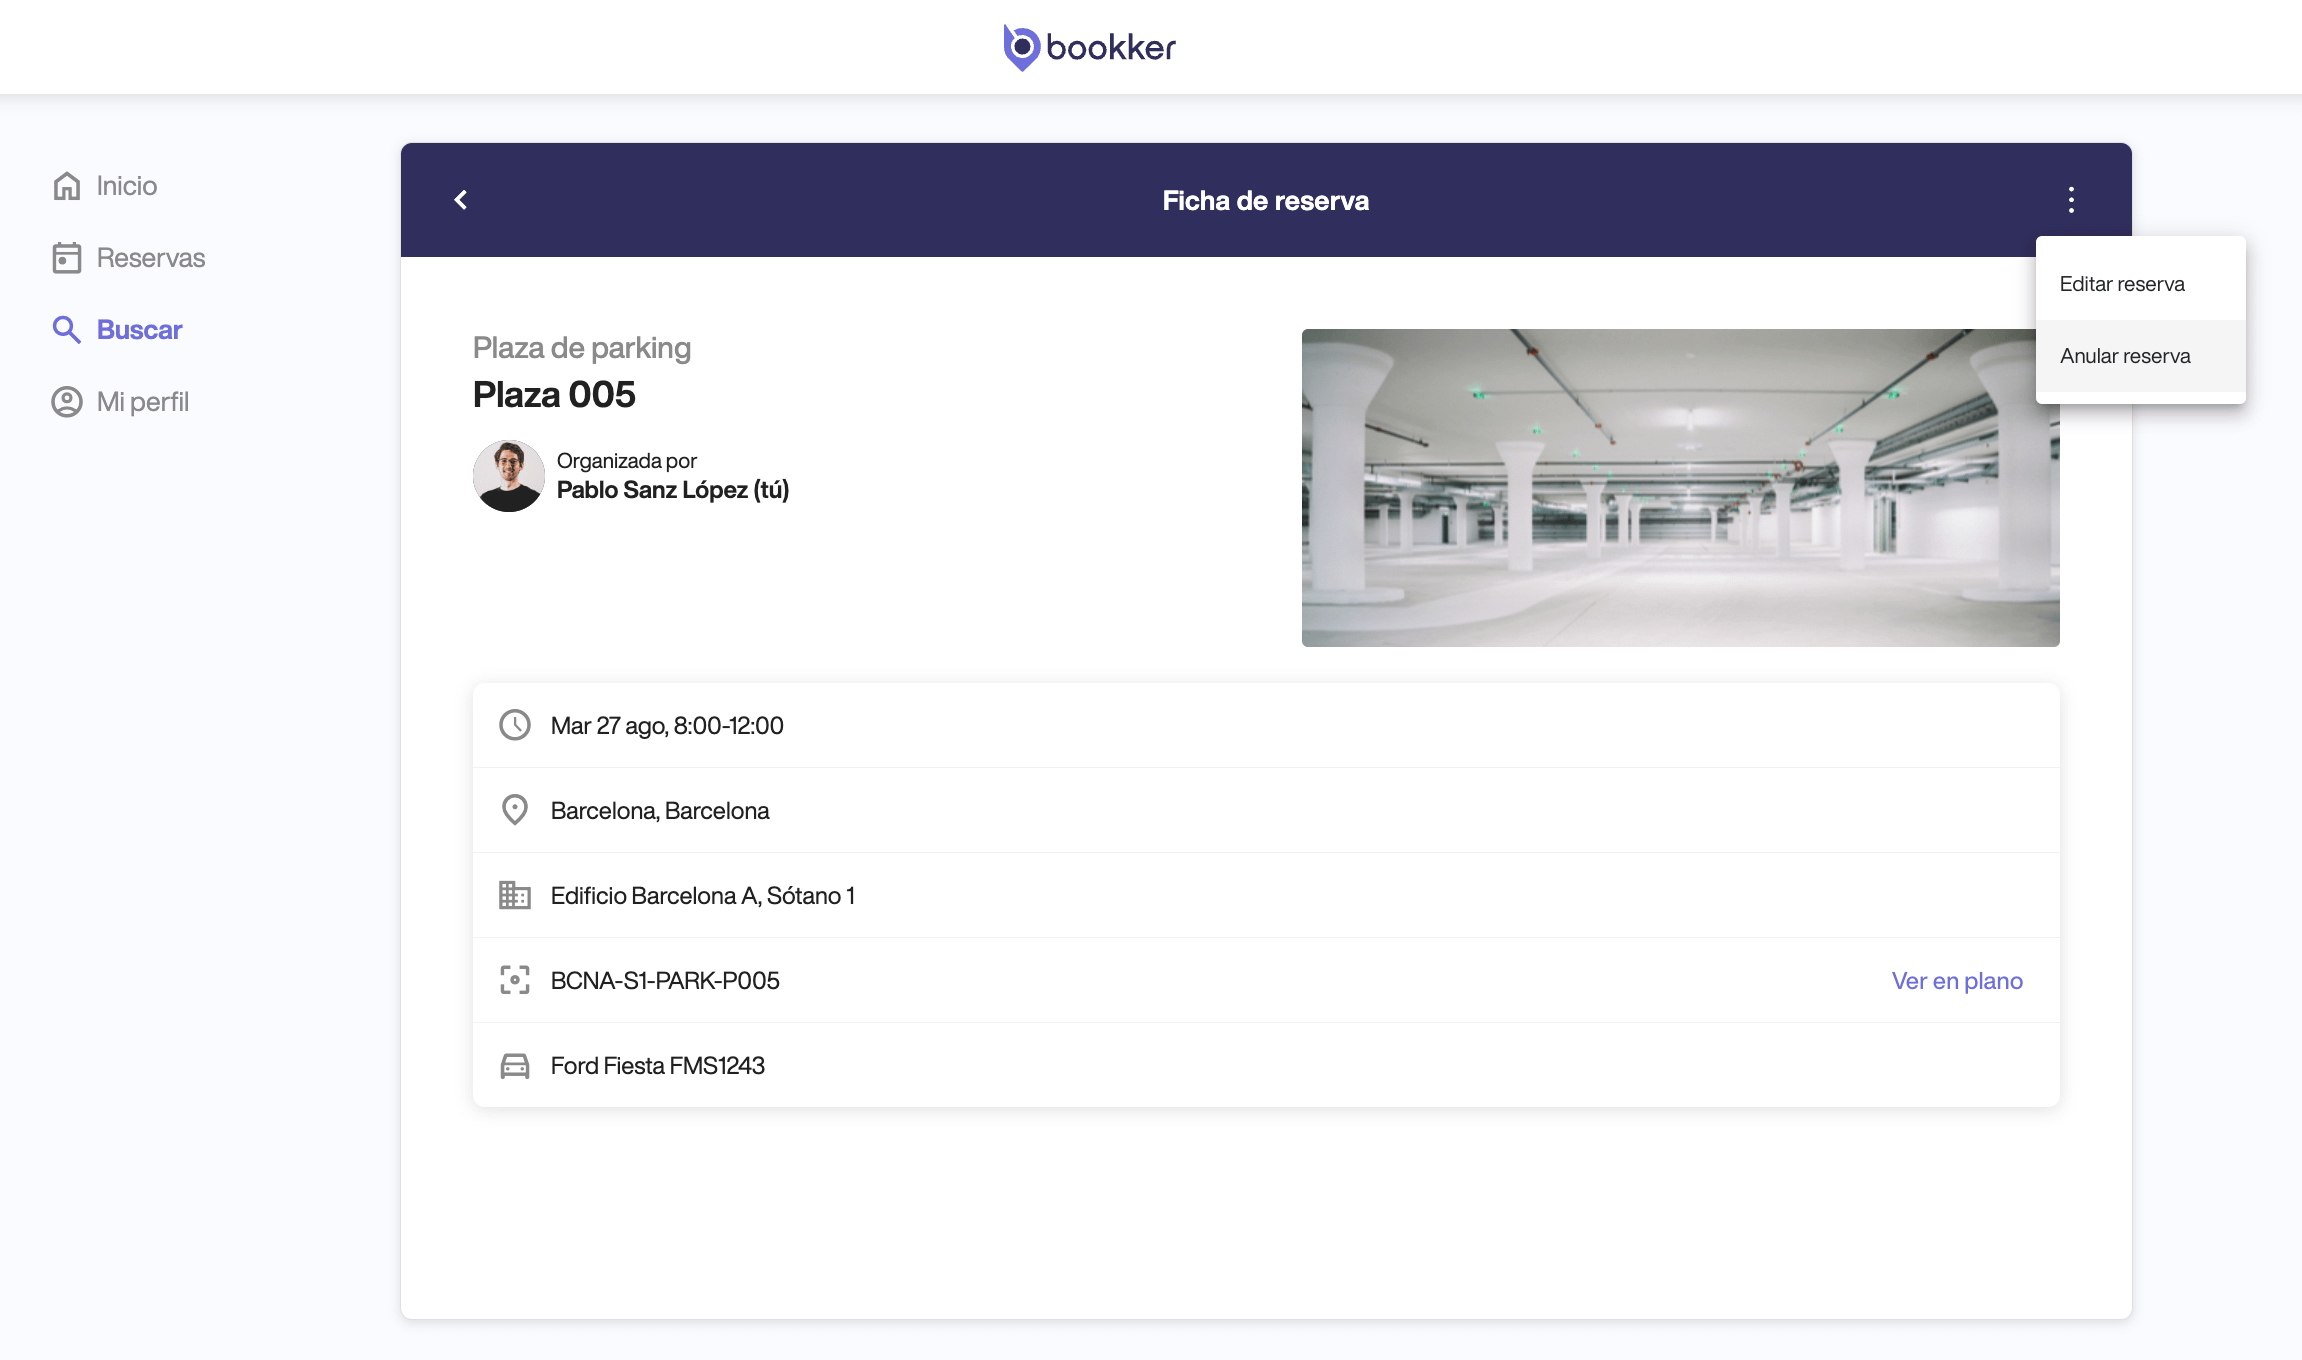Click the Mar 27 ago time row
The width and height of the screenshot is (2302, 1360).
coord(667,726)
